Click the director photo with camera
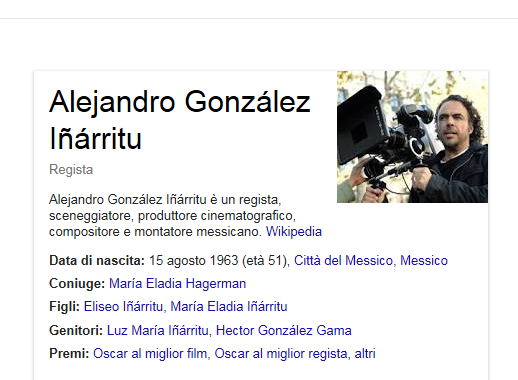Viewport: 518px width, 380px height. coord(412,137)
